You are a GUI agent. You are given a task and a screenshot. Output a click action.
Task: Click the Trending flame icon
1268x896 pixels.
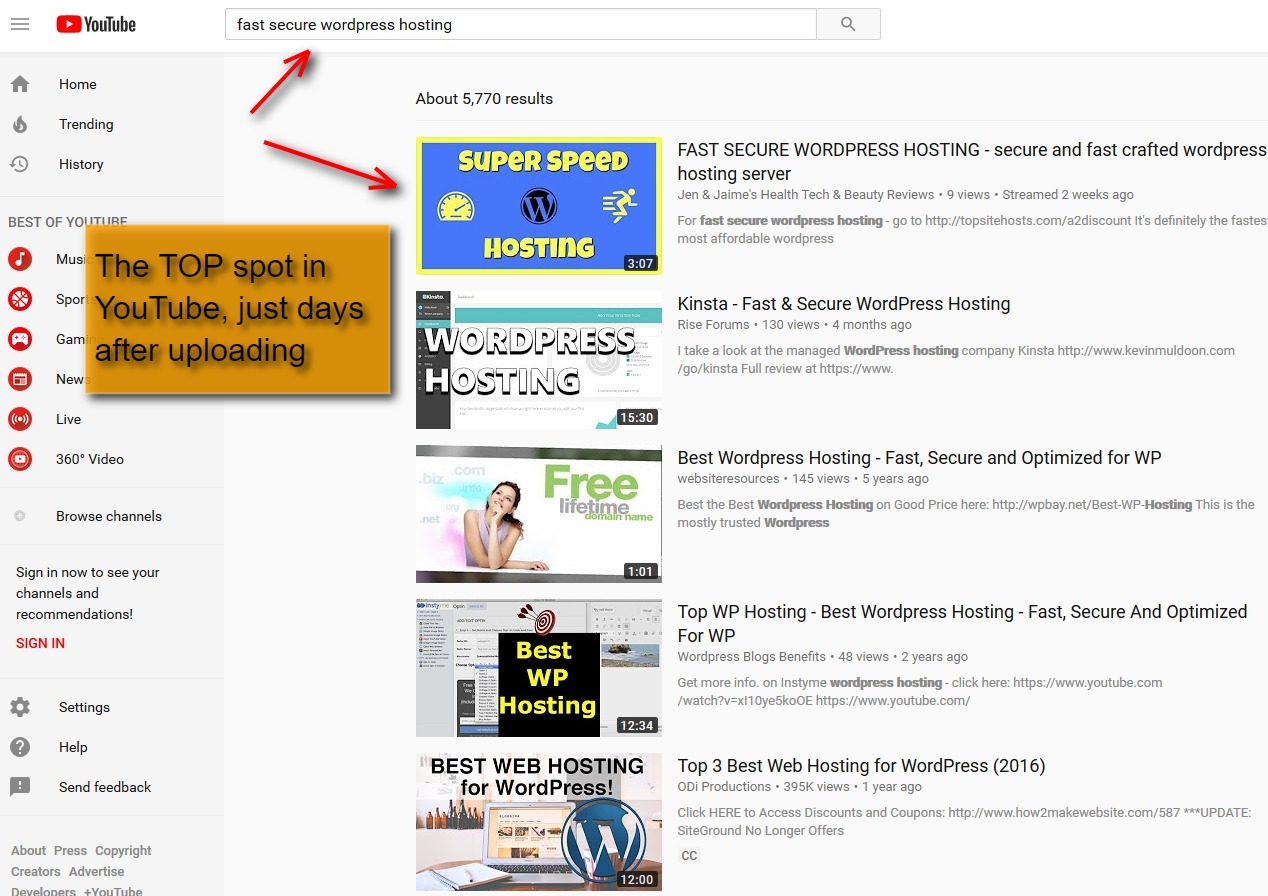(20, 124)
